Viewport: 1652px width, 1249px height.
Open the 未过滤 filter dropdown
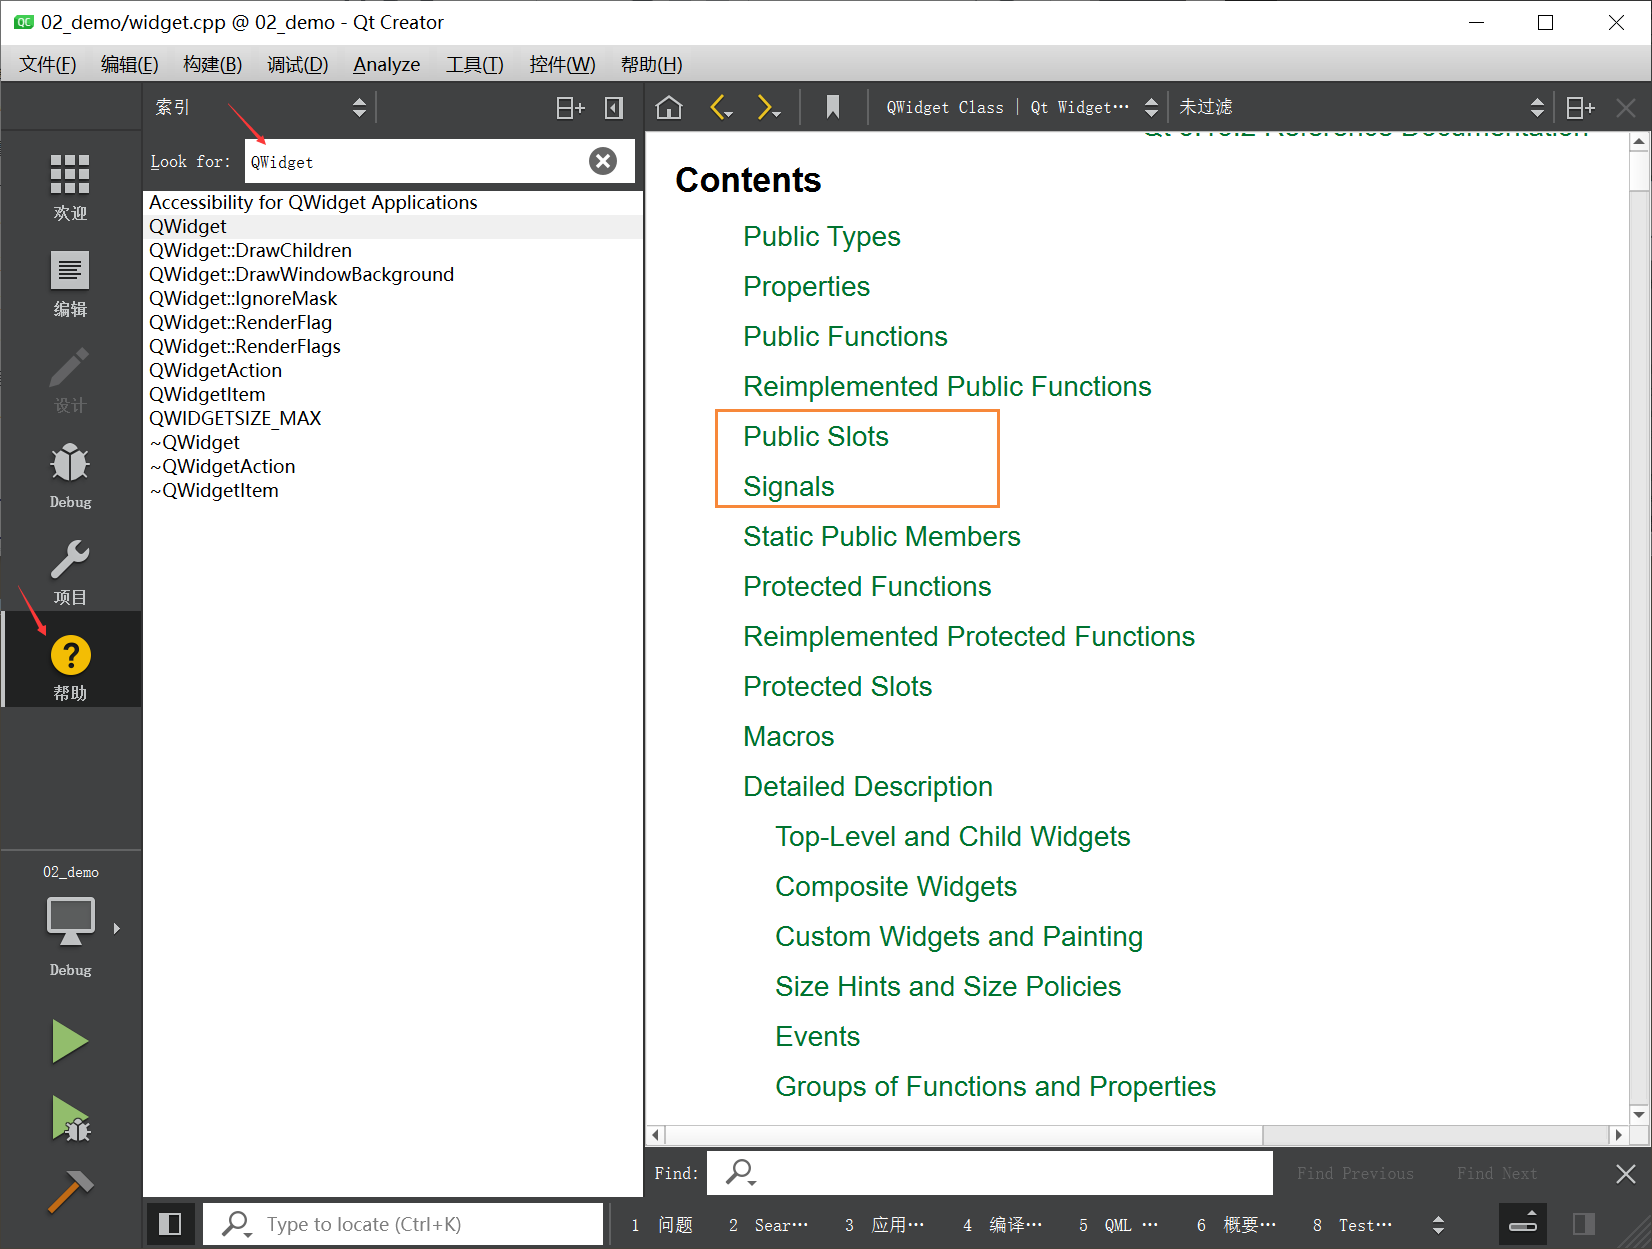1361,107
